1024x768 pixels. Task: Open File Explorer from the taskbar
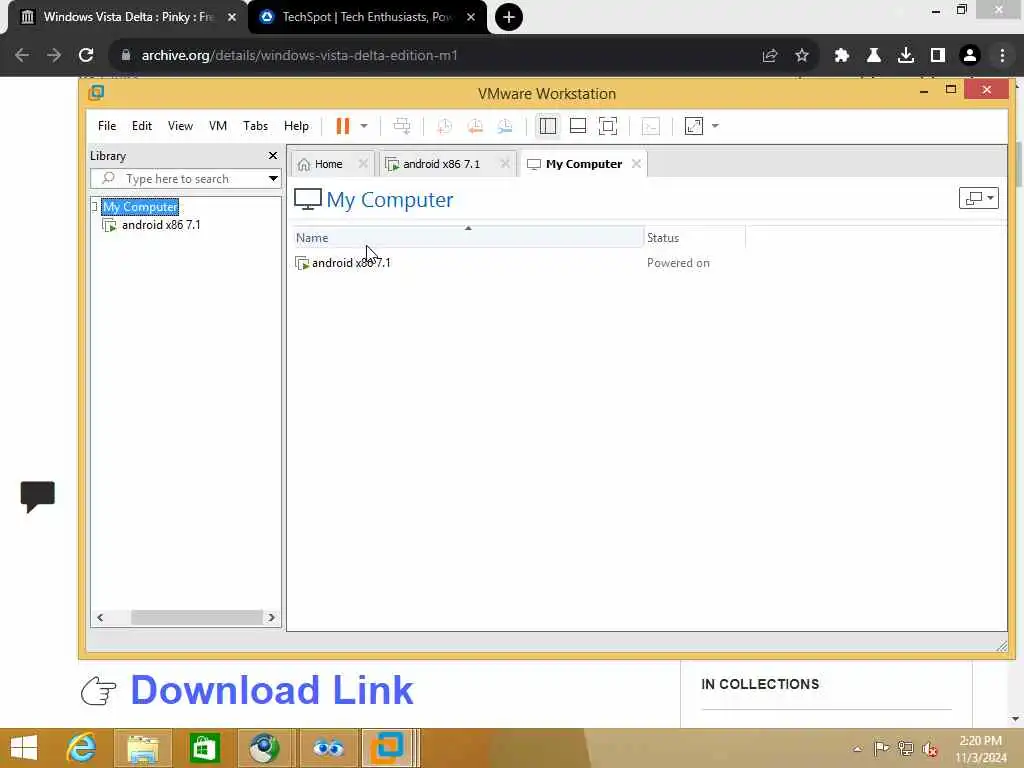pos(142,748)
